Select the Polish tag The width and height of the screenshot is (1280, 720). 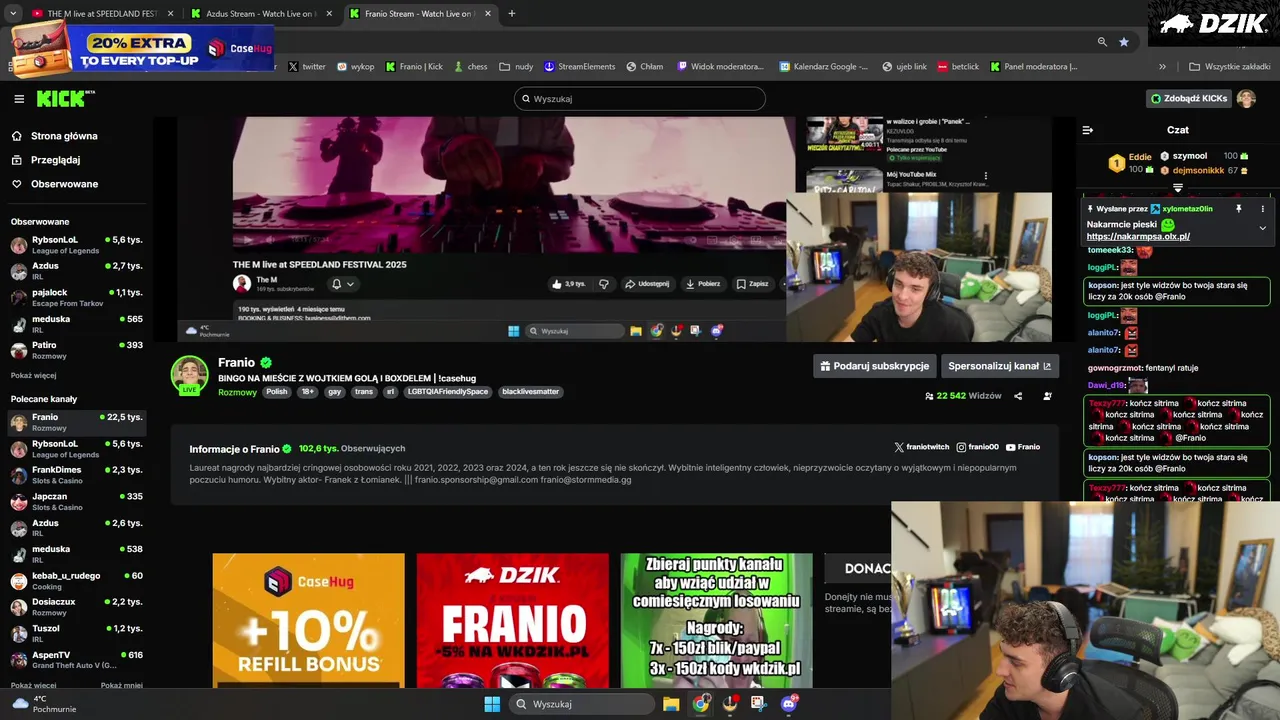click(x=277, y=392)
